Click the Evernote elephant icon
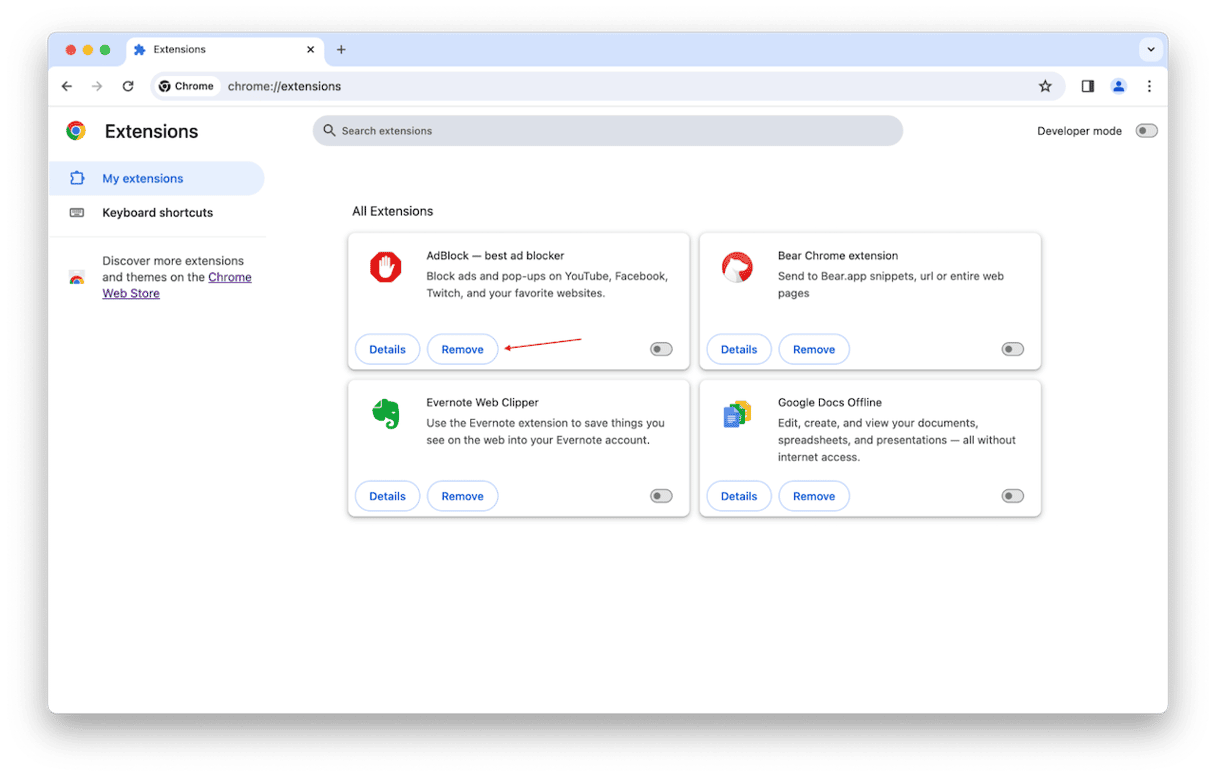This screenshot has height=777, width=1216. coord(386,414)
